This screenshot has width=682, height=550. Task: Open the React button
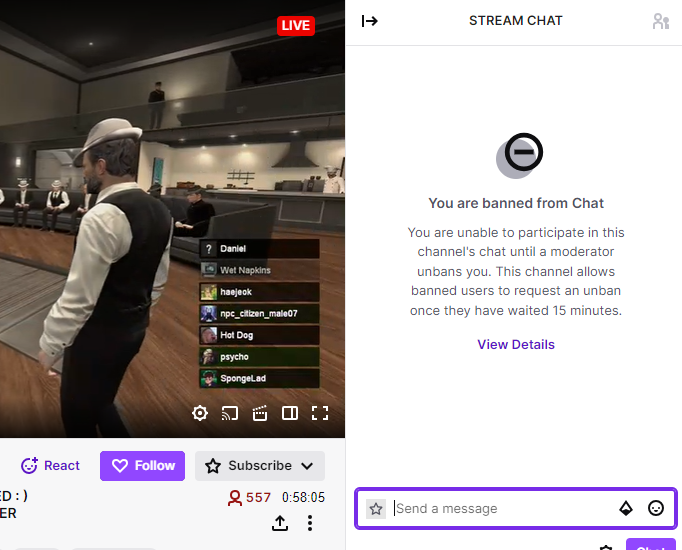point(50,466)
